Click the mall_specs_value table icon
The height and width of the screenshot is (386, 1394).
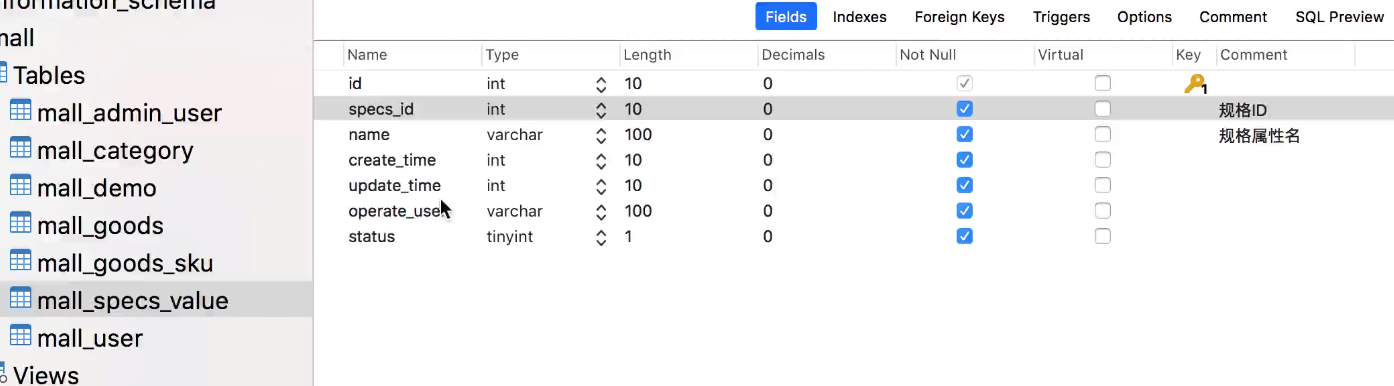click(20, 299)
